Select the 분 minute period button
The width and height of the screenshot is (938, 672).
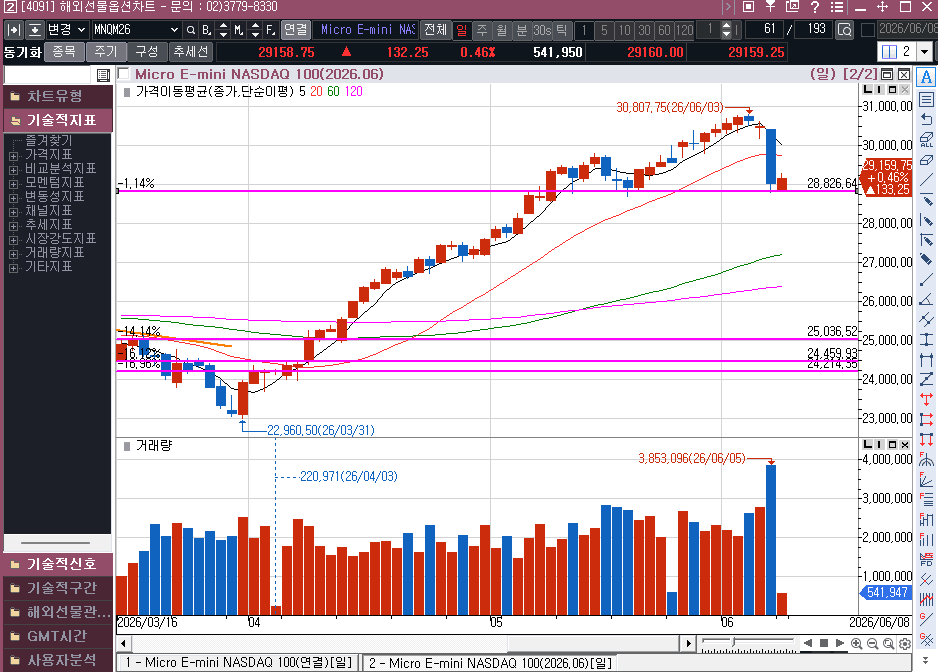(x=522, y=29)
